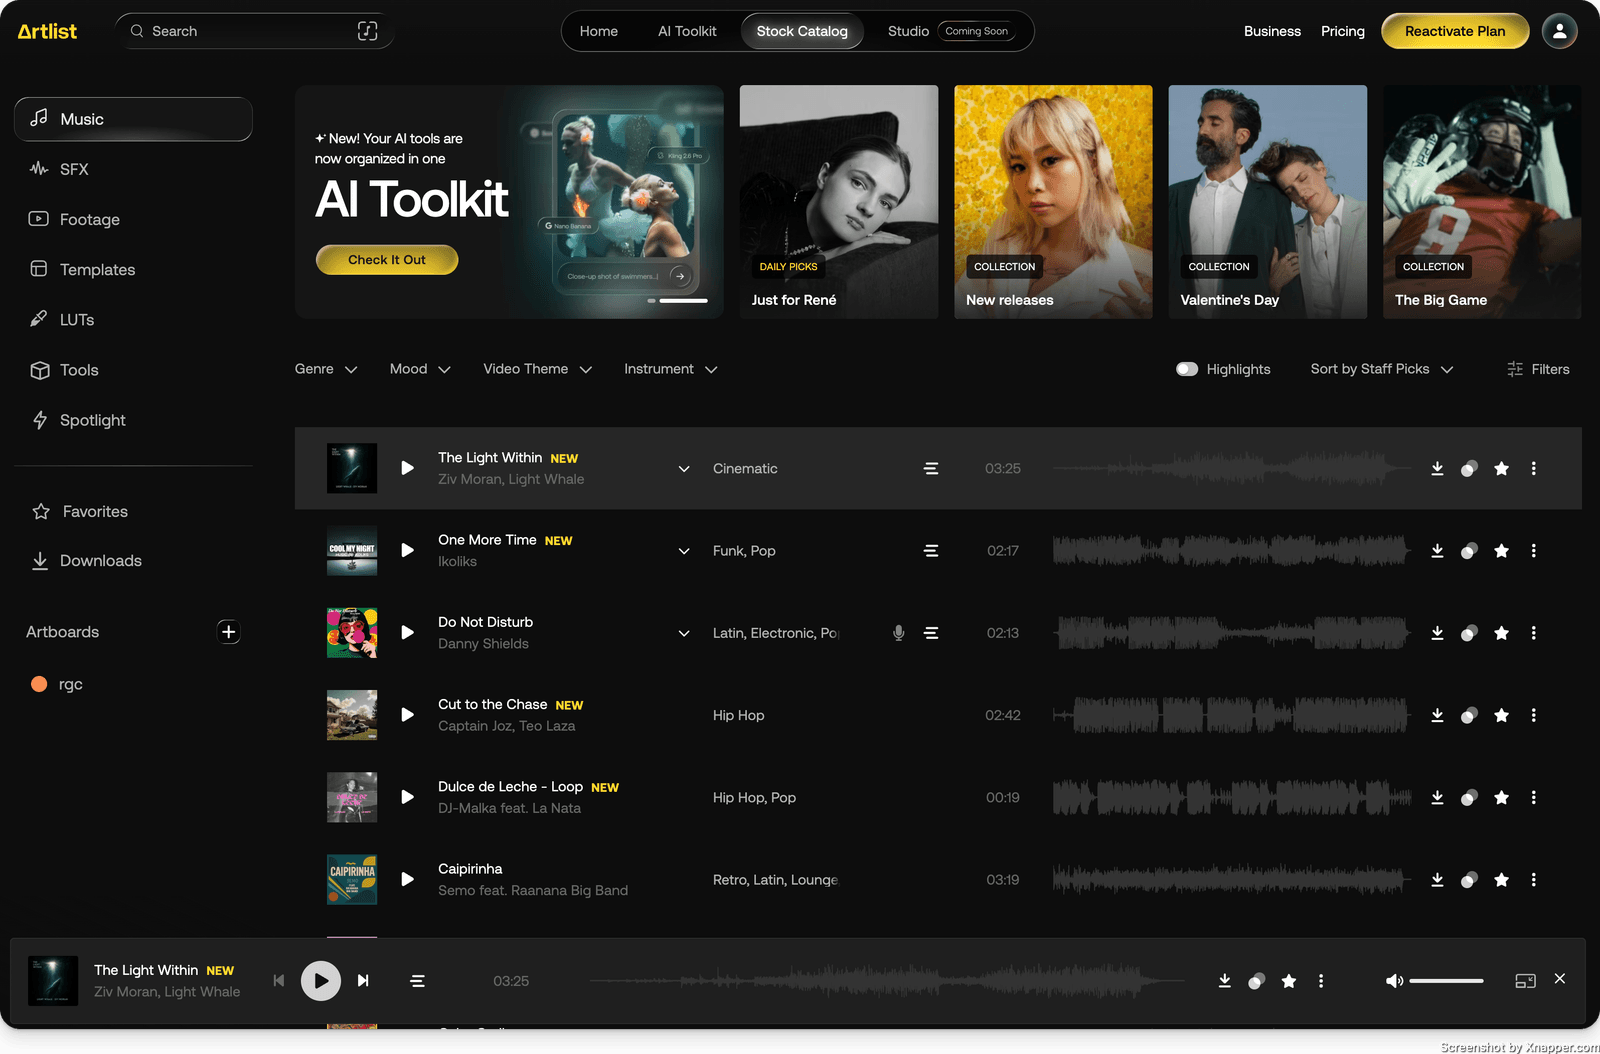This screenshot has width=1600, height=1054.
Task: Open Studio tab
Action: (908, 31)
